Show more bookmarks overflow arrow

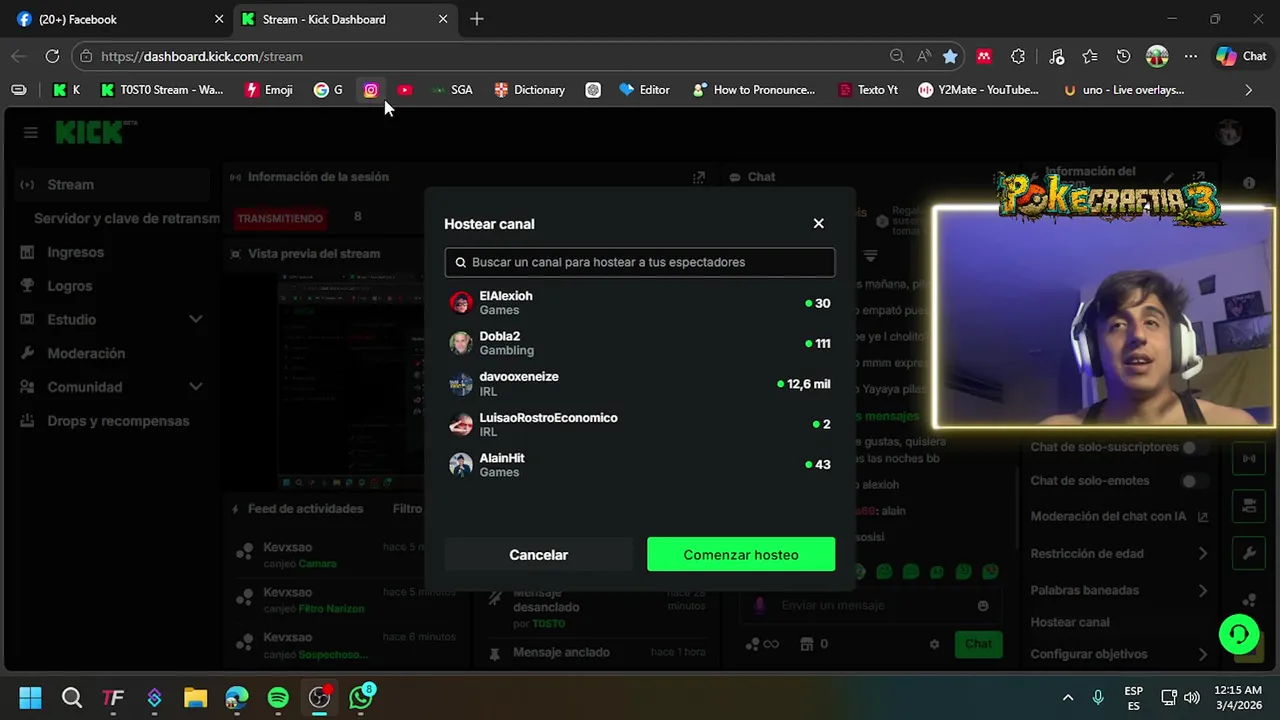point(1248,90)
